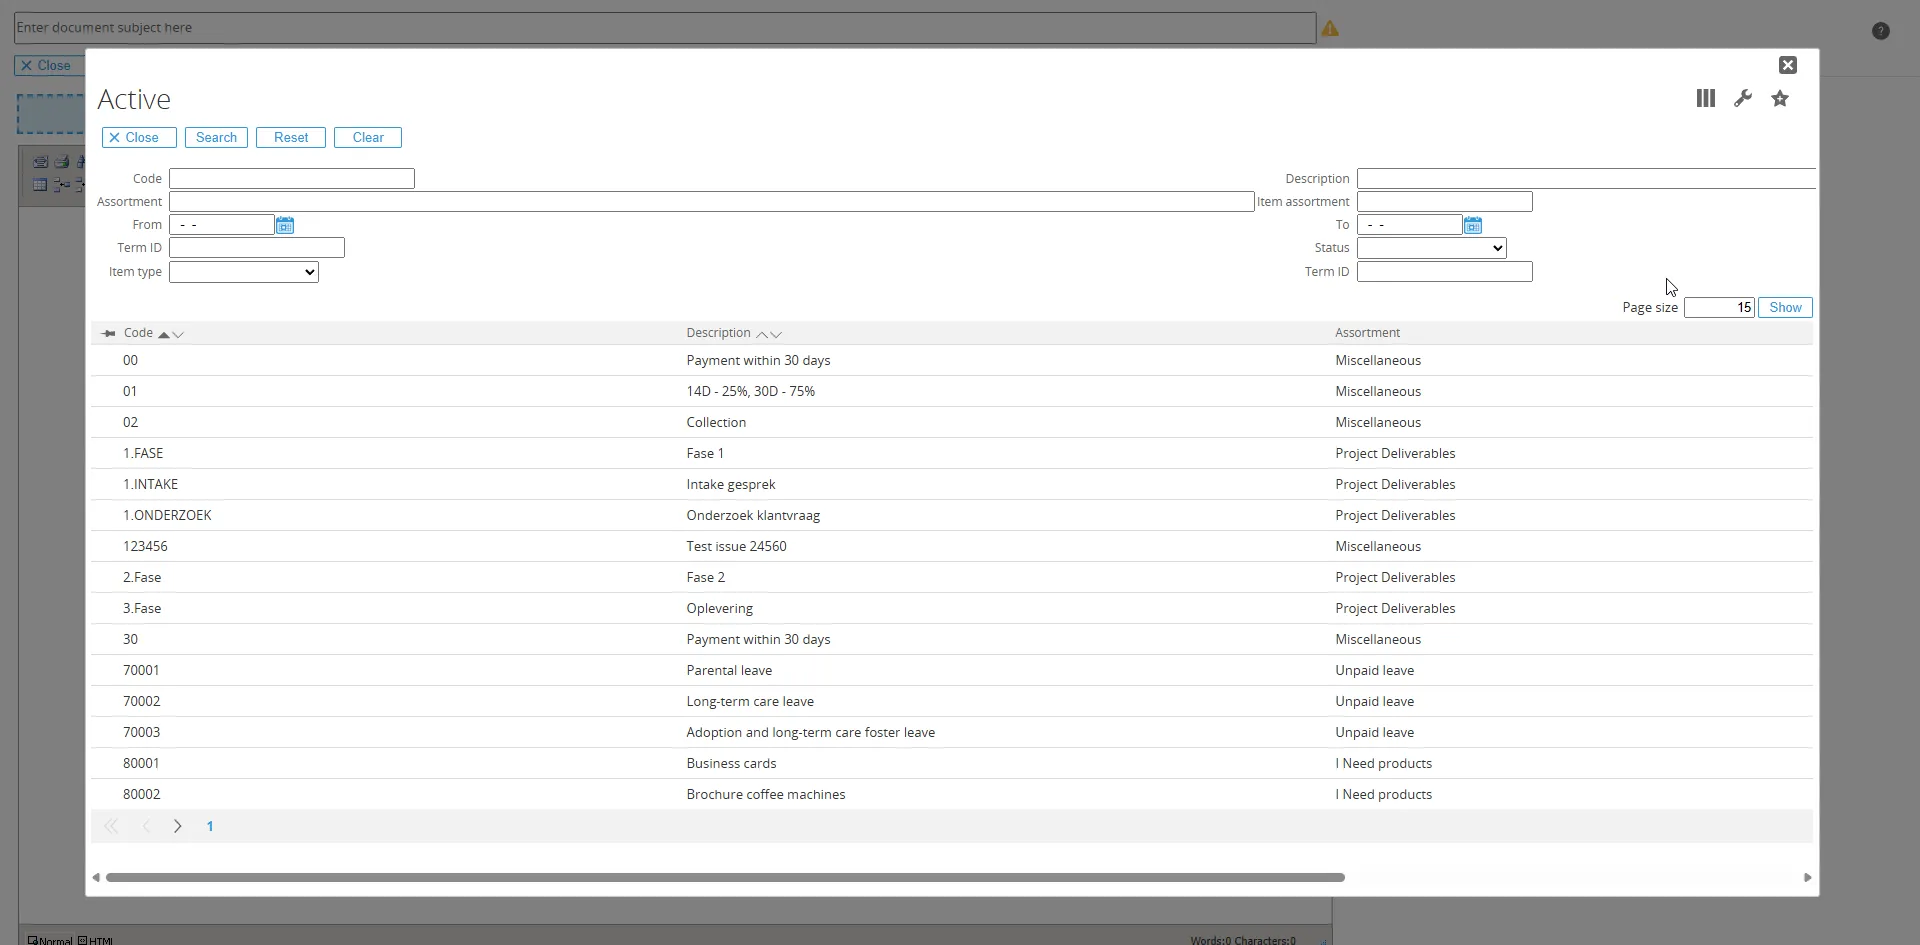This screenshot has height=945, width=1920.
Task: Click the warning icon beside the subject field
Action: [x=1331, y=28]
